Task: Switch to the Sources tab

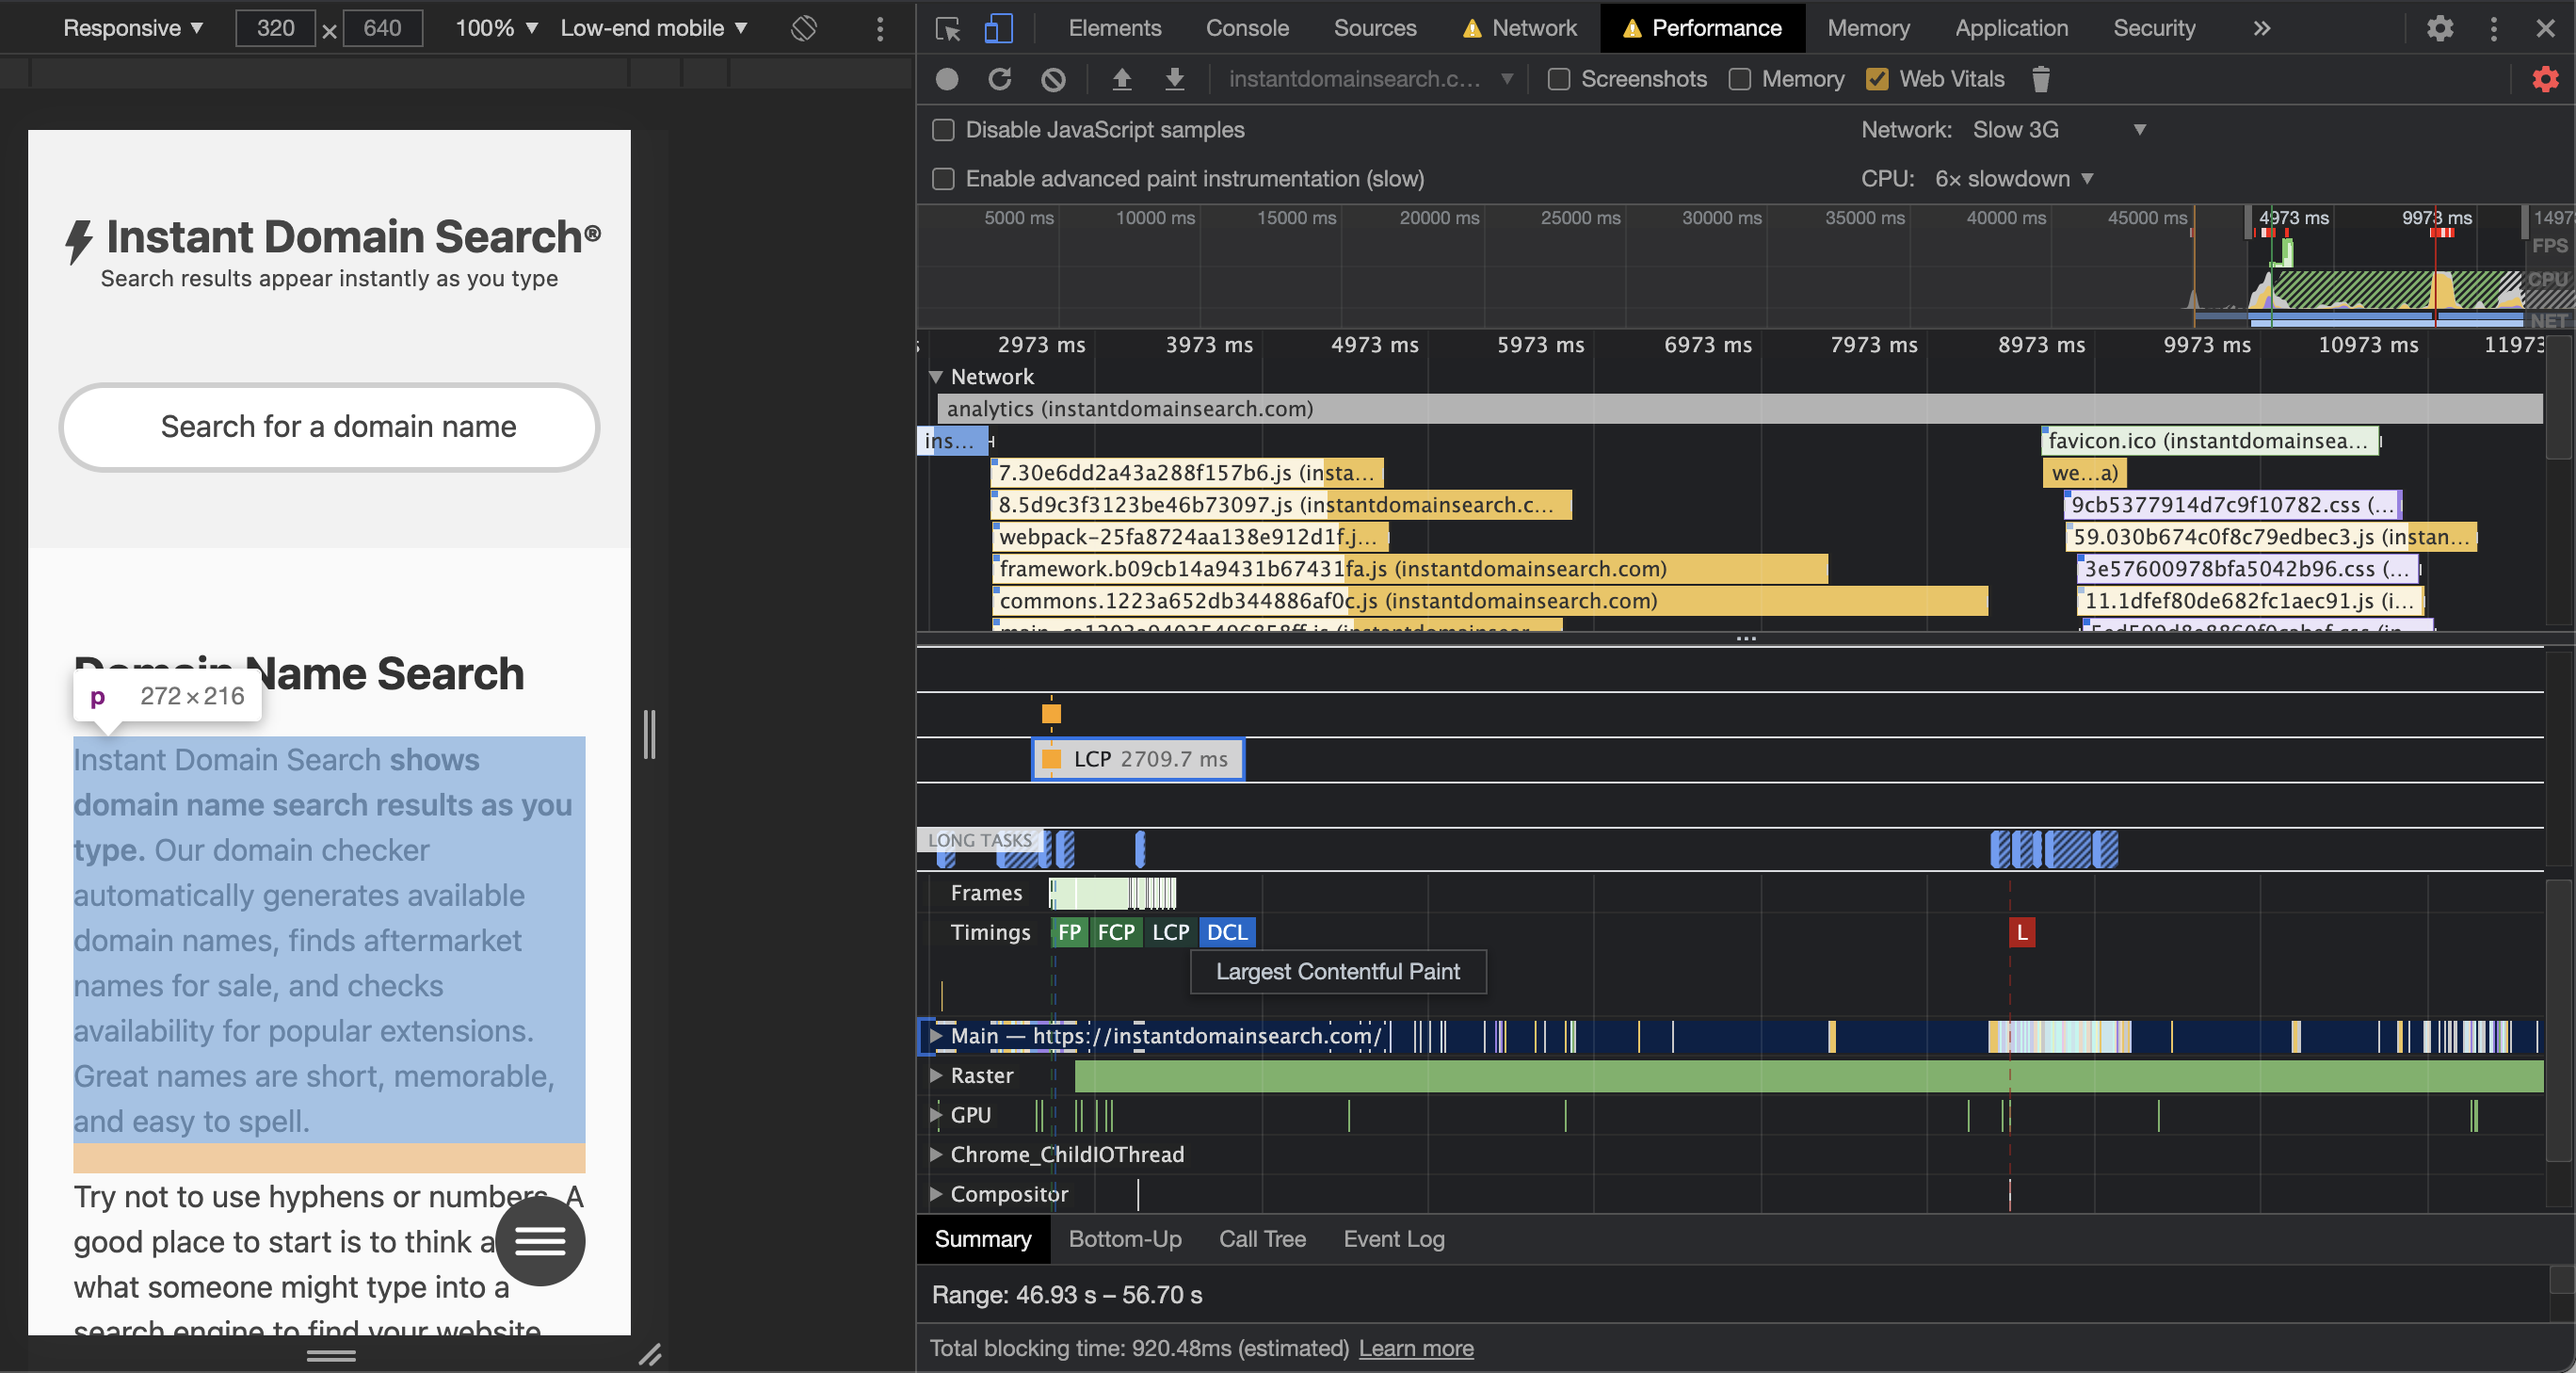Action: point(1375,28)
